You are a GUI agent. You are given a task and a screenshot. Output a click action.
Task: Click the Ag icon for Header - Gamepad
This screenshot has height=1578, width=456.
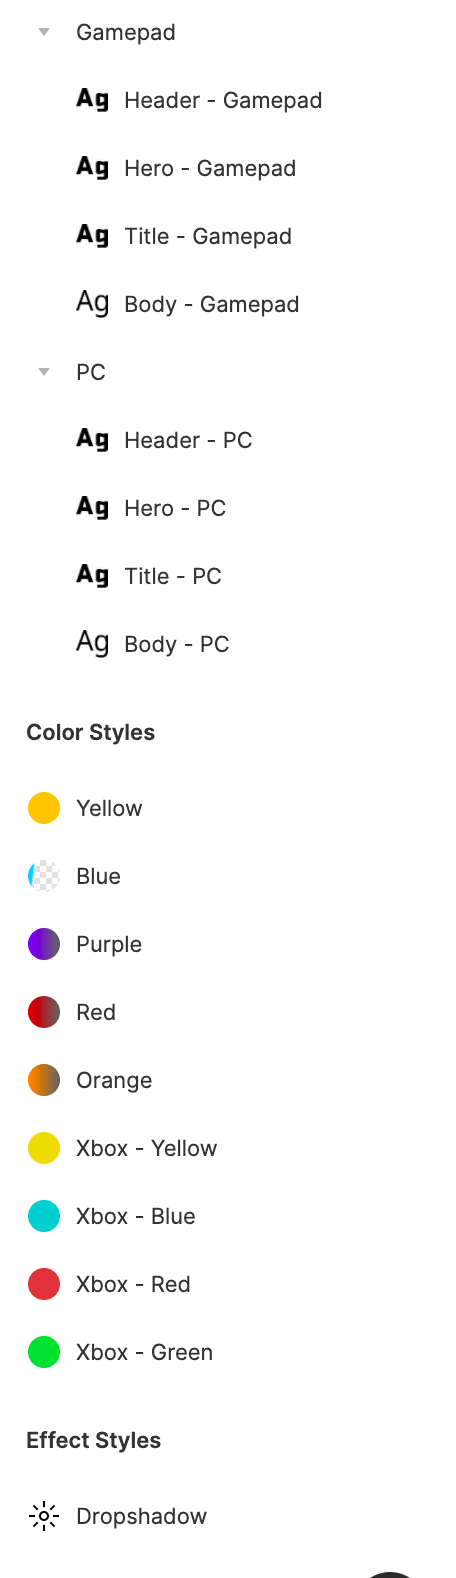[x=93, y=100]
